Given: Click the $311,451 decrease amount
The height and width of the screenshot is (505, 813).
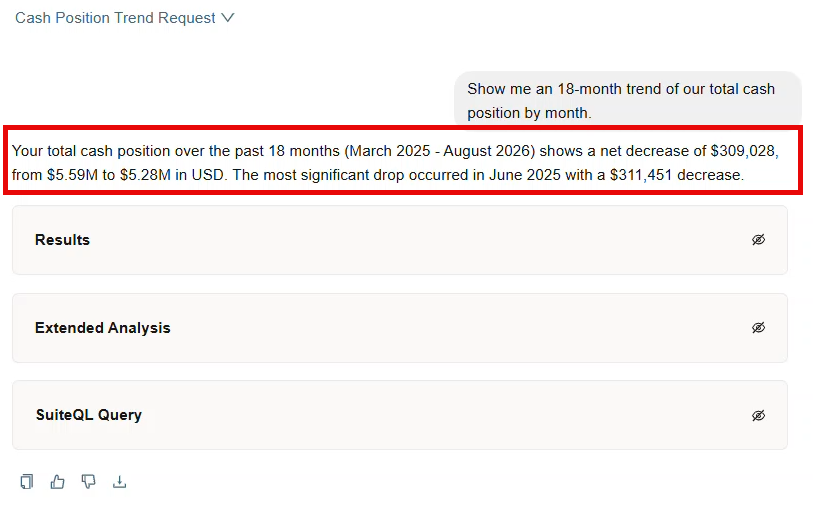Looking at the screenshot, I should click(x=640, y=175).
